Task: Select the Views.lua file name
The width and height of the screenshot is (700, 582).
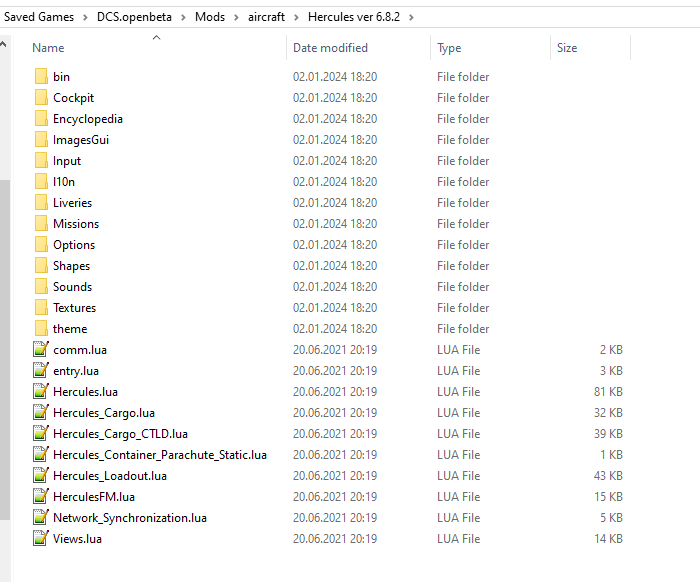Action: click(x=77, y=538)
